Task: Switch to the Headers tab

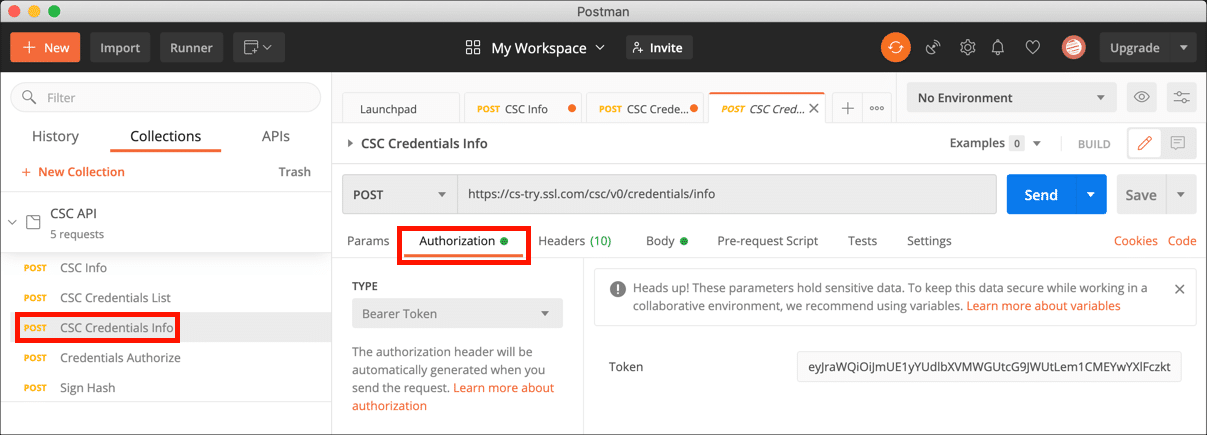Action: (x=574, y=241)
